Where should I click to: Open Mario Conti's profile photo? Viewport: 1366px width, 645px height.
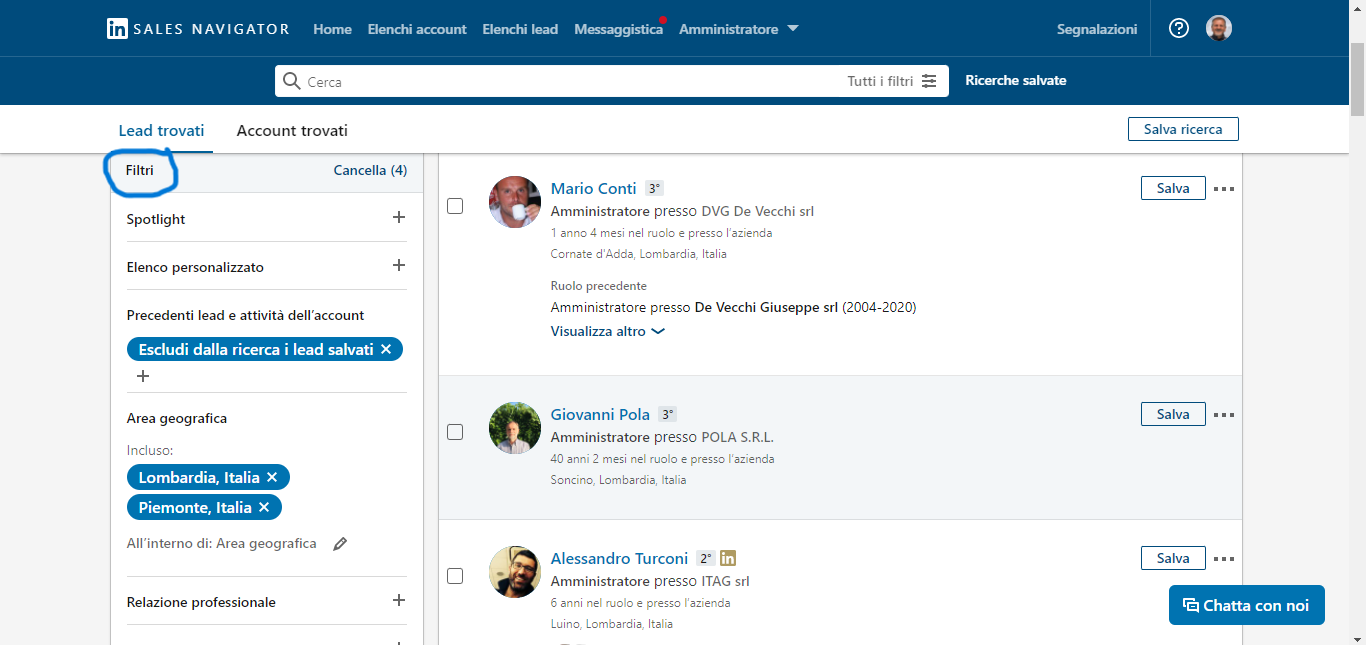(x=515, y=202)
